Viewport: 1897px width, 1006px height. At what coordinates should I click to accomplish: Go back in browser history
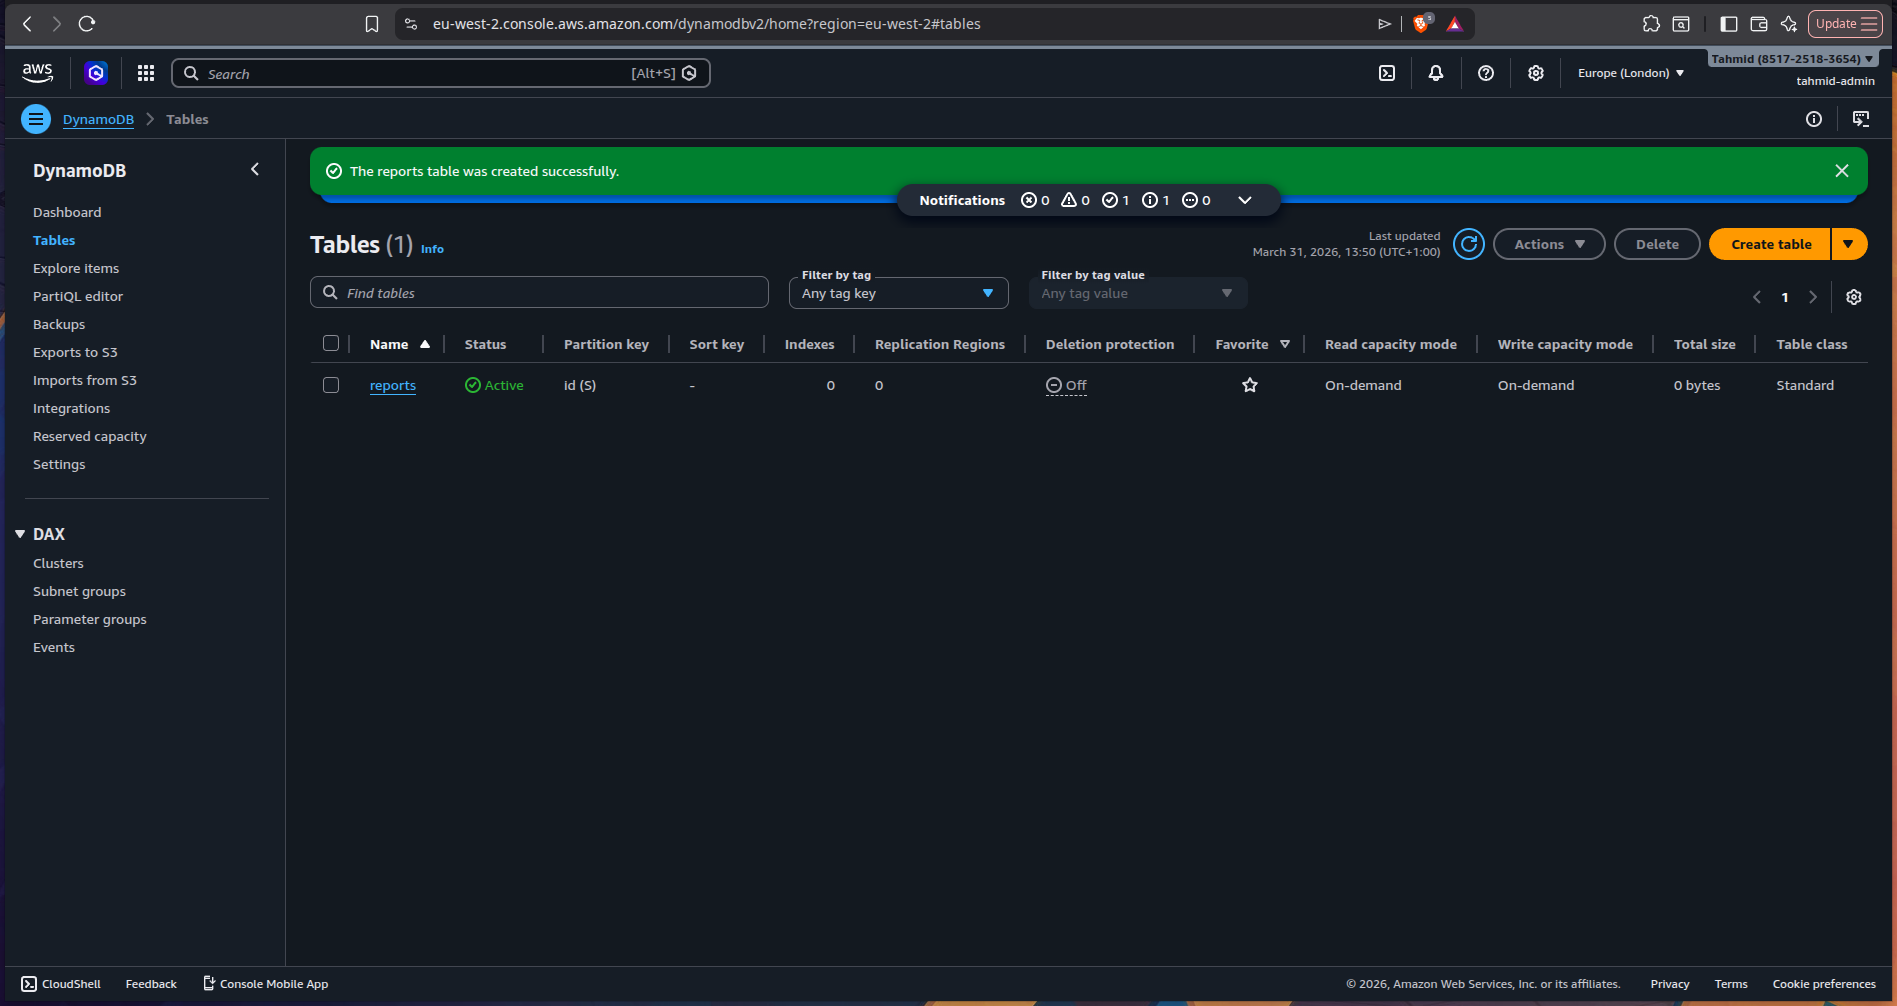point(28,24)
